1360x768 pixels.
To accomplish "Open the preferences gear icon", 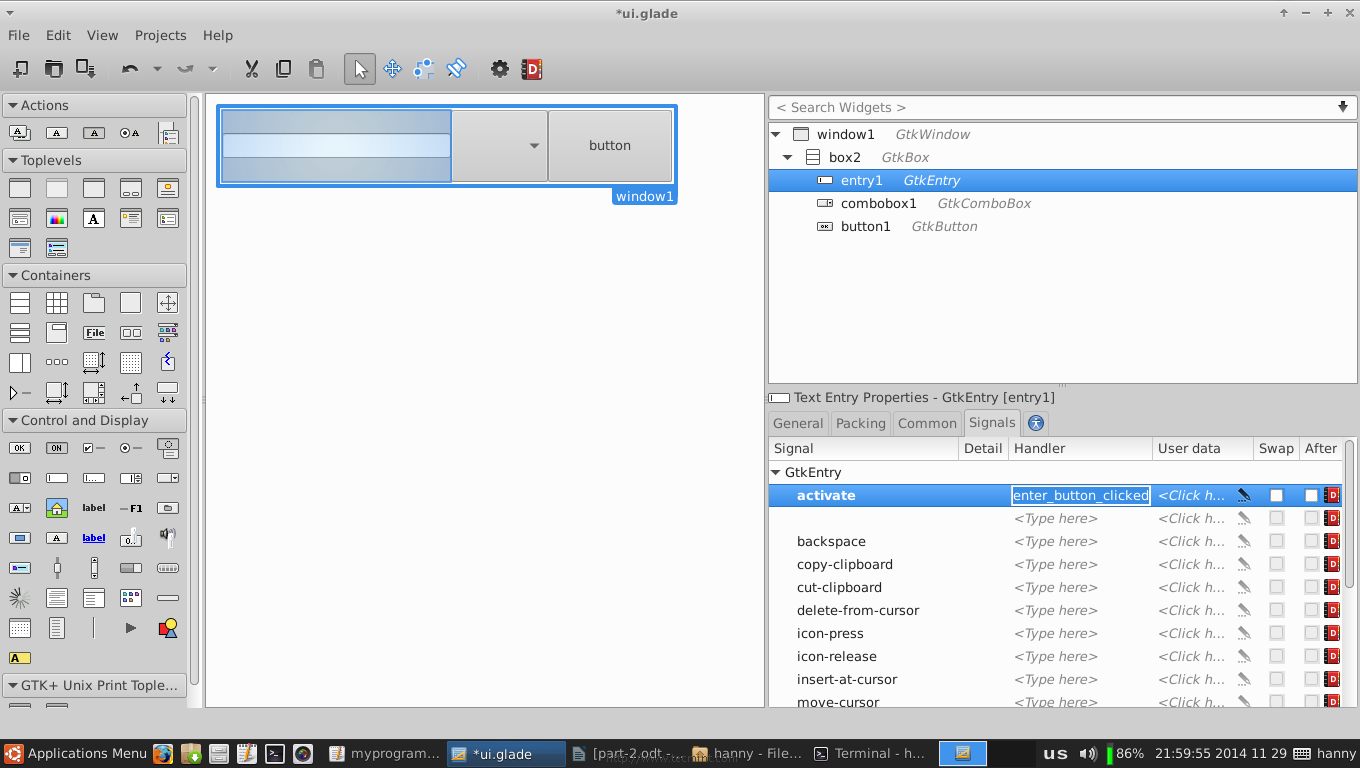I will tap(499, 69).
